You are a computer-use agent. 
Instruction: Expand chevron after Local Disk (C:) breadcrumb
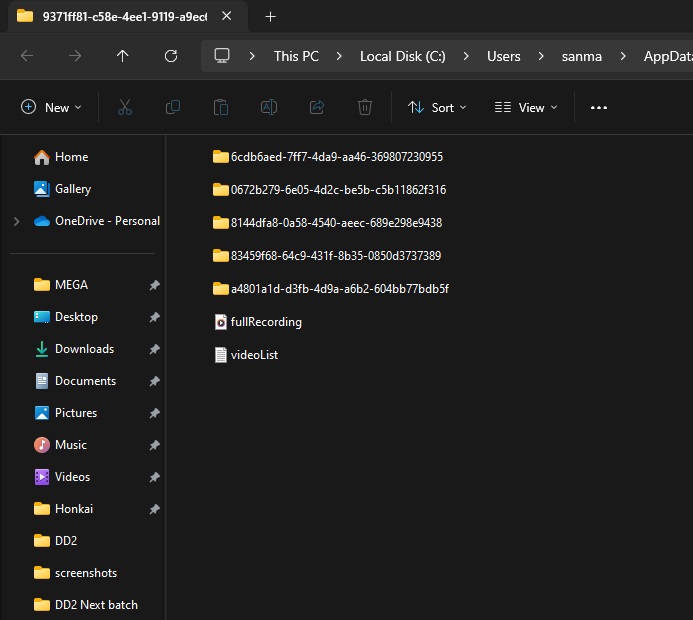[x=466, y=56]
